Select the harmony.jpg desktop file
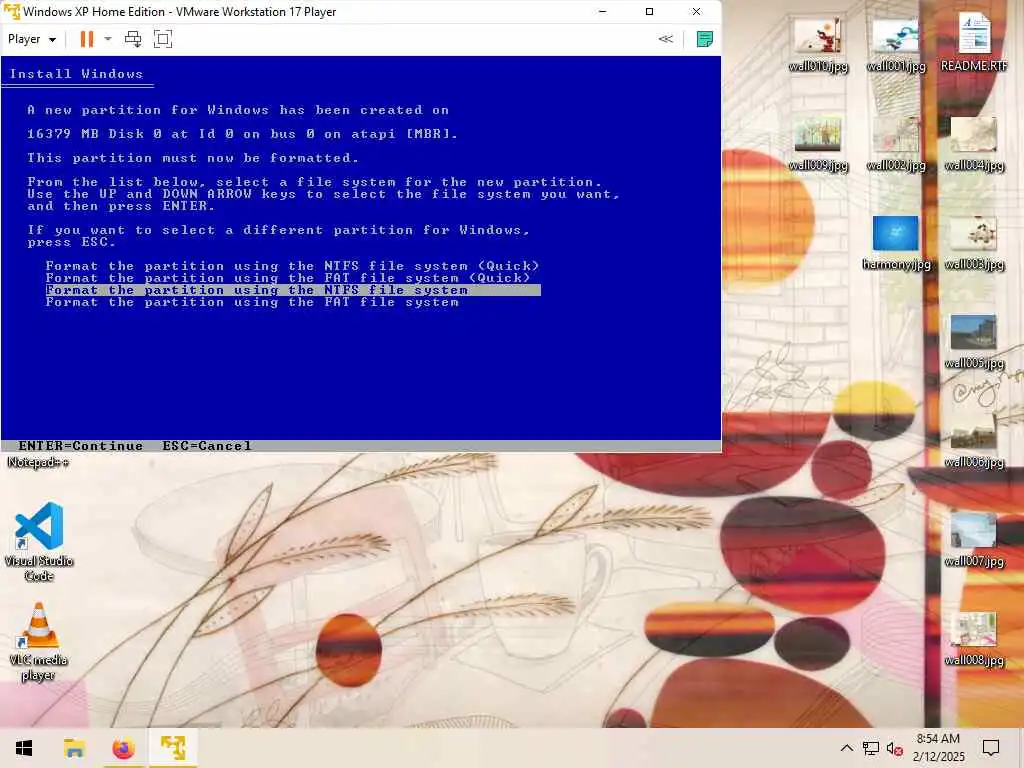This screenshot has width=1024, height=768. point(896,243)
